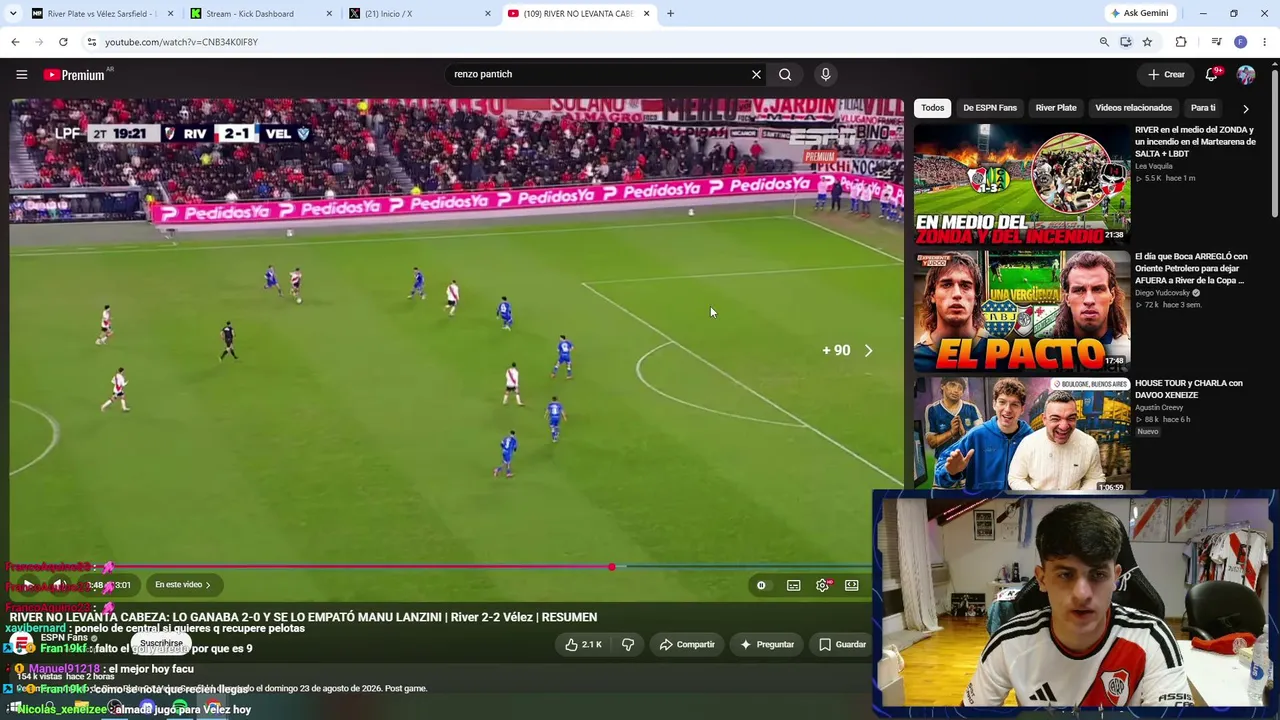Open 'RIVER en el medio del ZONDA' thumbnail

(x=1021, y=183)
